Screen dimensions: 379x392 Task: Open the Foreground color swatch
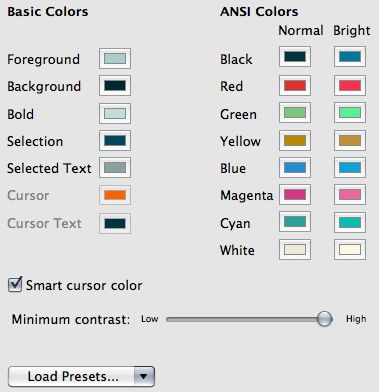[115, 58]
